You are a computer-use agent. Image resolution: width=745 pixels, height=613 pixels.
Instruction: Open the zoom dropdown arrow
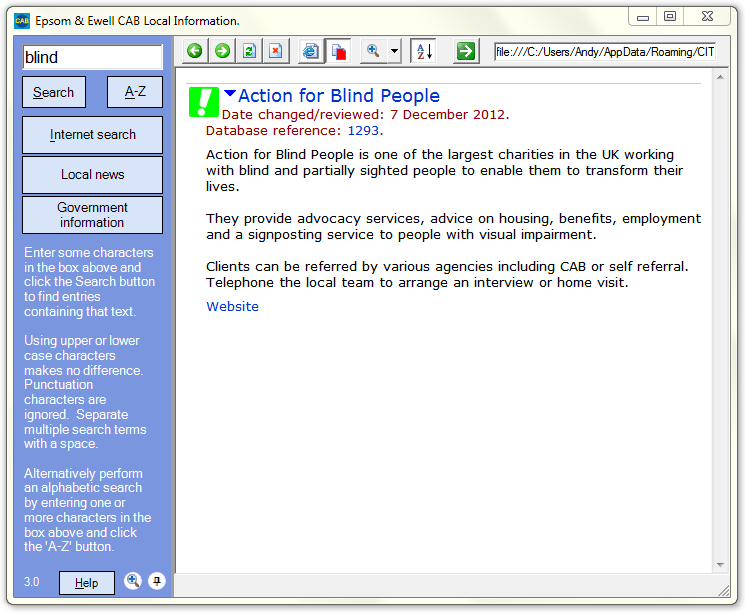coord(394,51)
